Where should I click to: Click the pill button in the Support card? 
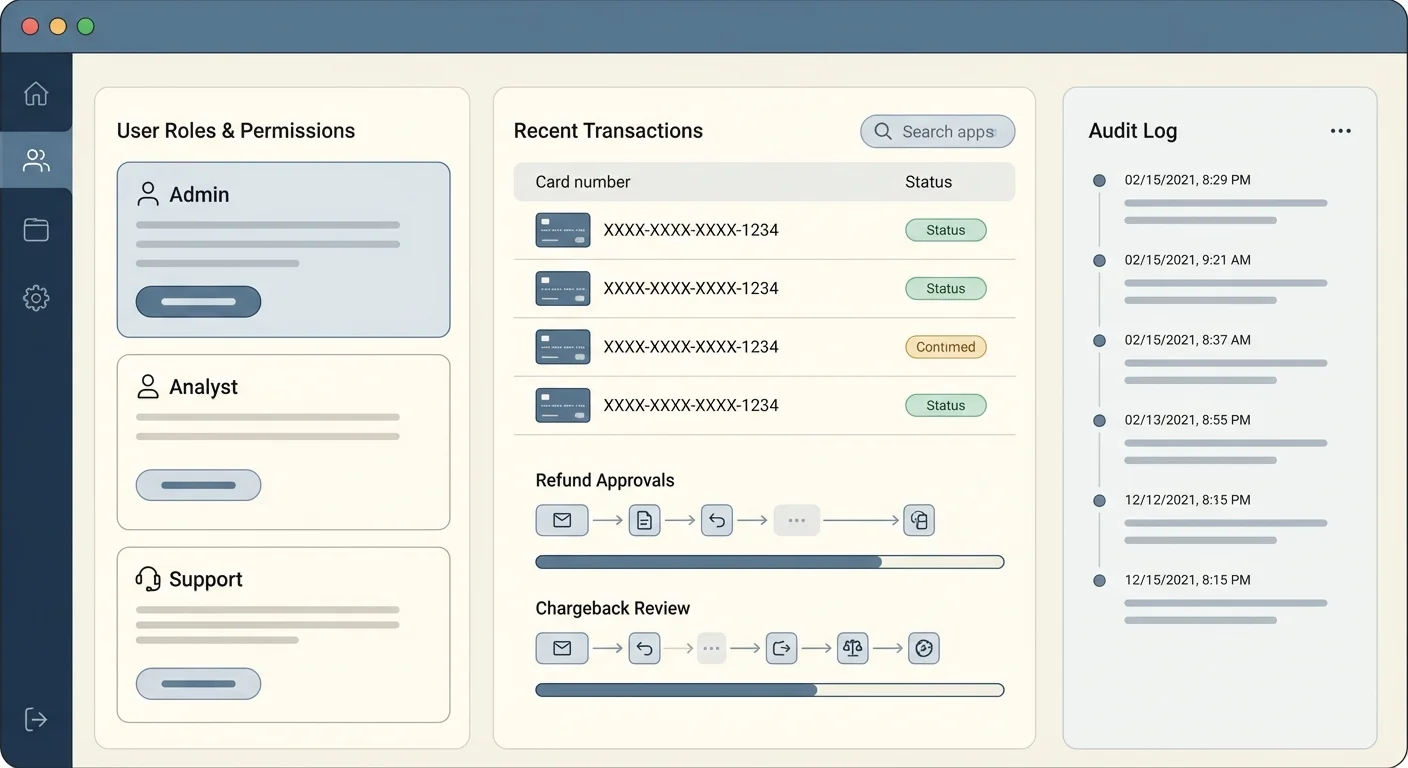(198, 684)
